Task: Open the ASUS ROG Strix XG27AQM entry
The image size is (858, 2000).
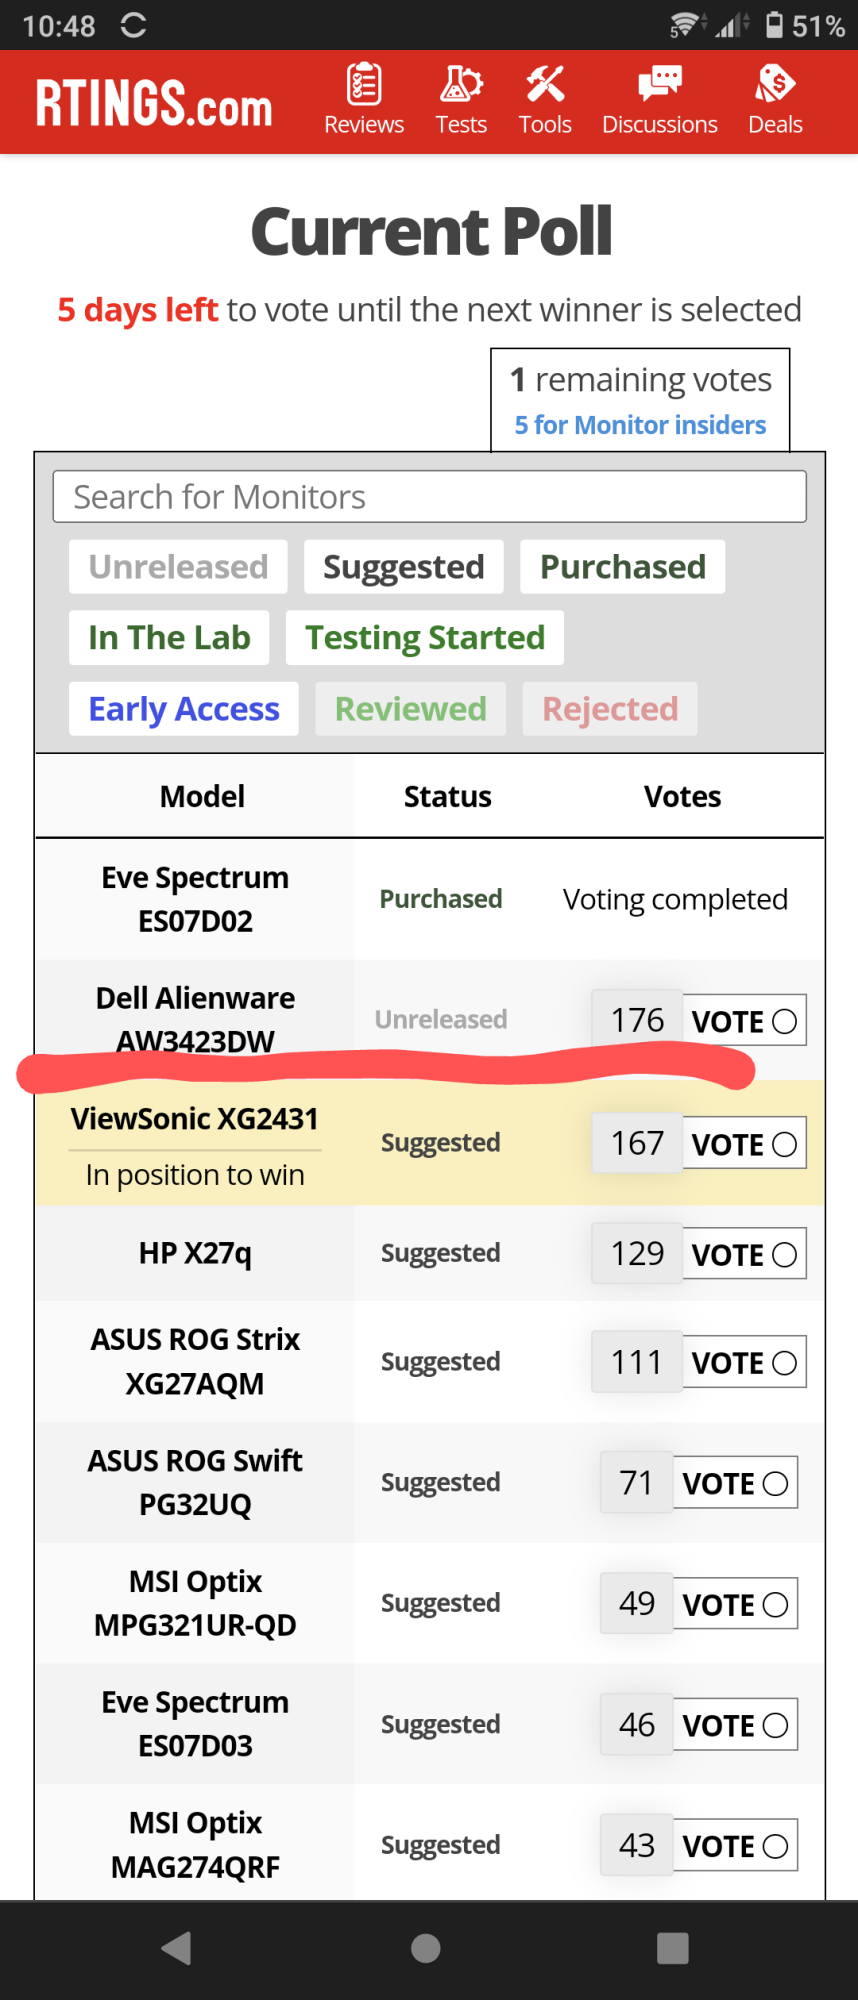Action: [x=195, y=1361]
